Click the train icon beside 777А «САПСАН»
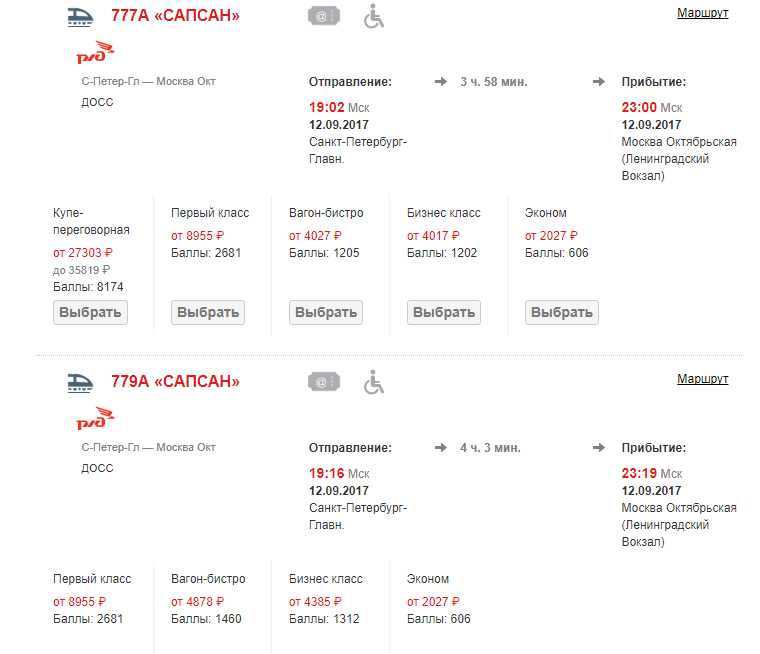The width and height of the screenshot is (760, 654). point(80,16)
